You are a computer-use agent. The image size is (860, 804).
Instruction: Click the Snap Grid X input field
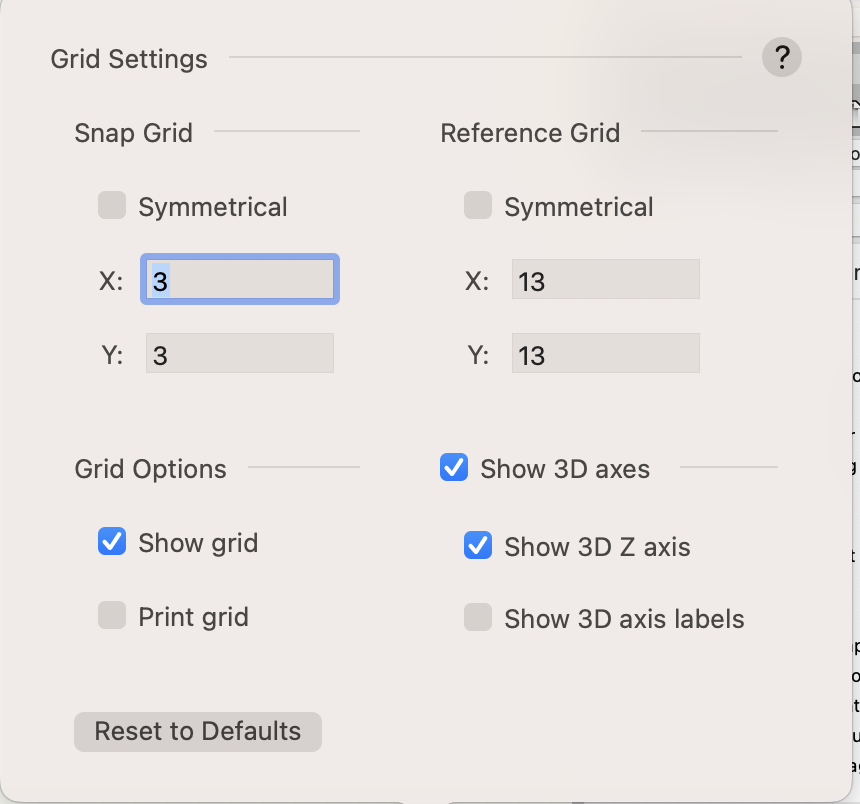[x=240, y=280]
